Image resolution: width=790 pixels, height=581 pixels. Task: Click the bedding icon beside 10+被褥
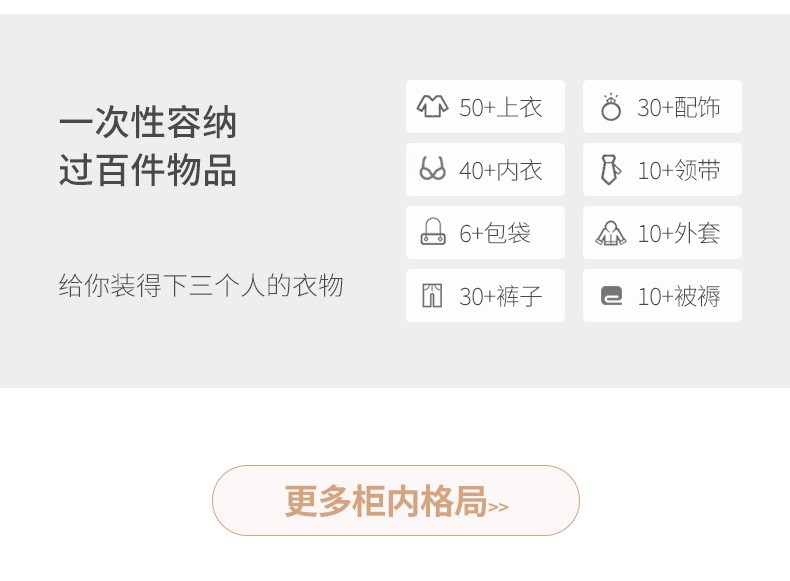pos(611,296)
